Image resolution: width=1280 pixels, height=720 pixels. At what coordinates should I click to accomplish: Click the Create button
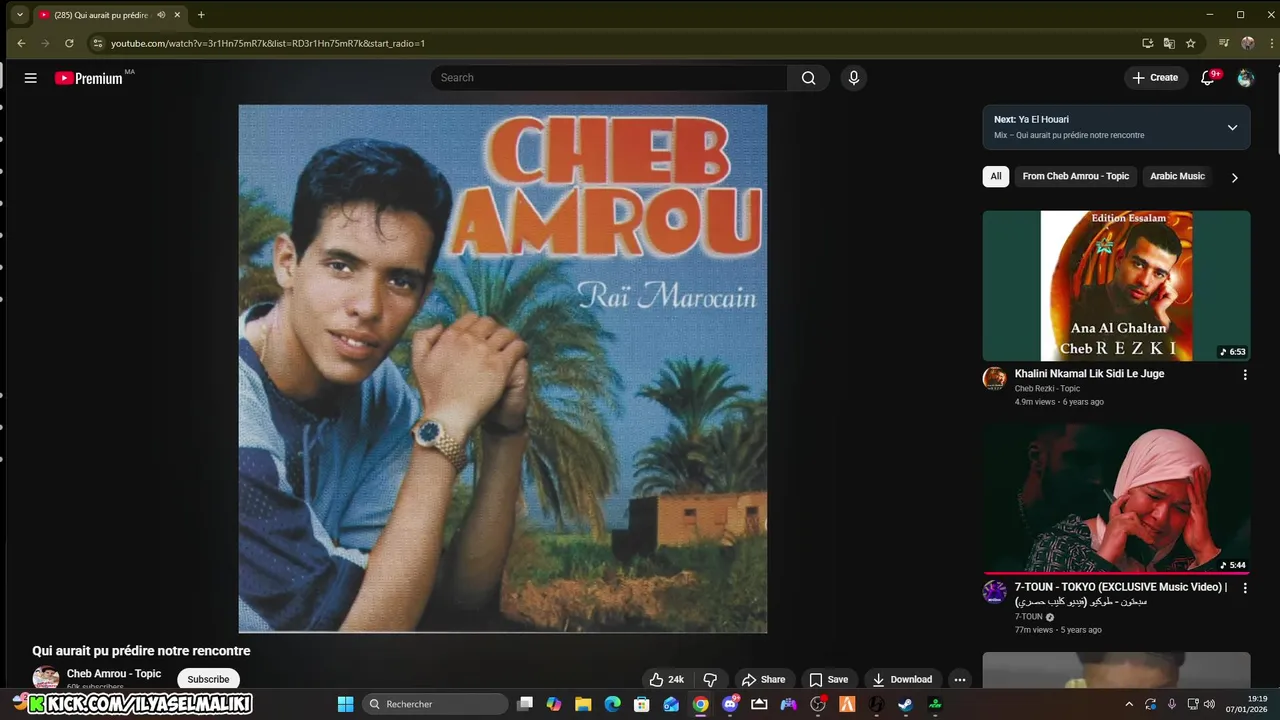pyautogui.click(x=1155, y=78)
